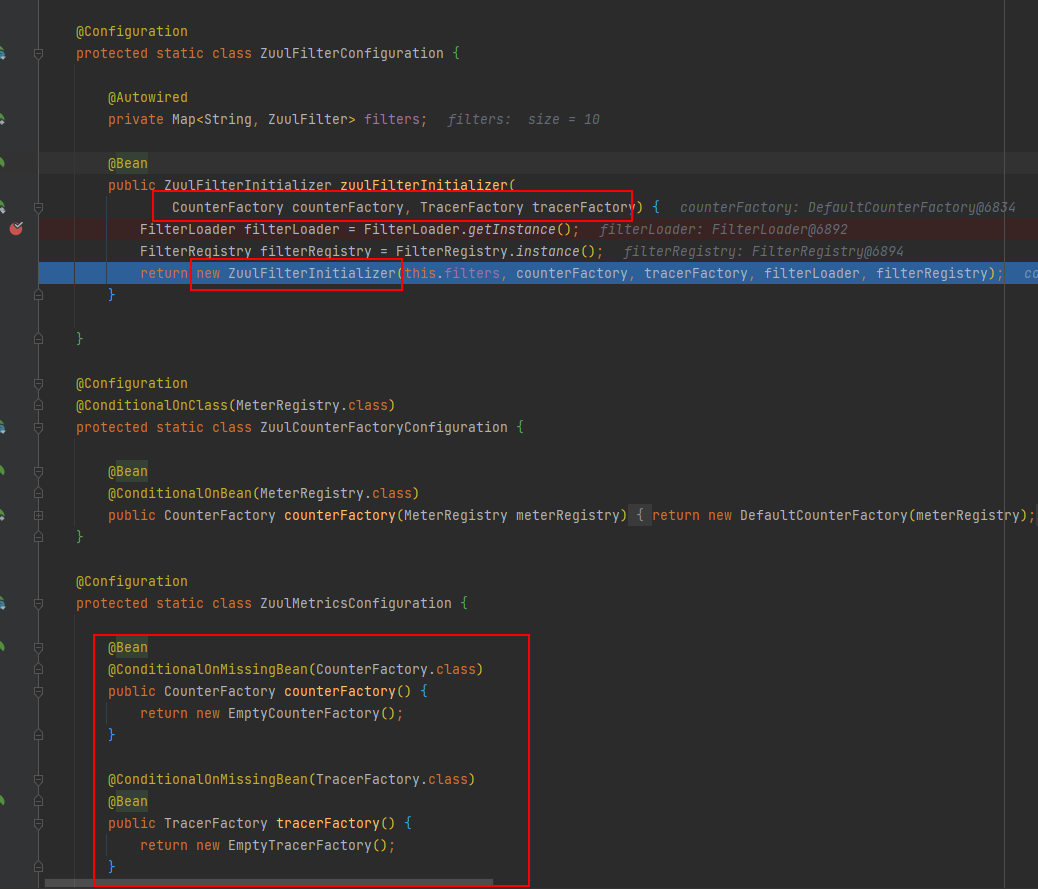Click autowired-dependency gutter icon beside filters field
Viewport: 1038px width, 889px height.
[x=2, y=119]
